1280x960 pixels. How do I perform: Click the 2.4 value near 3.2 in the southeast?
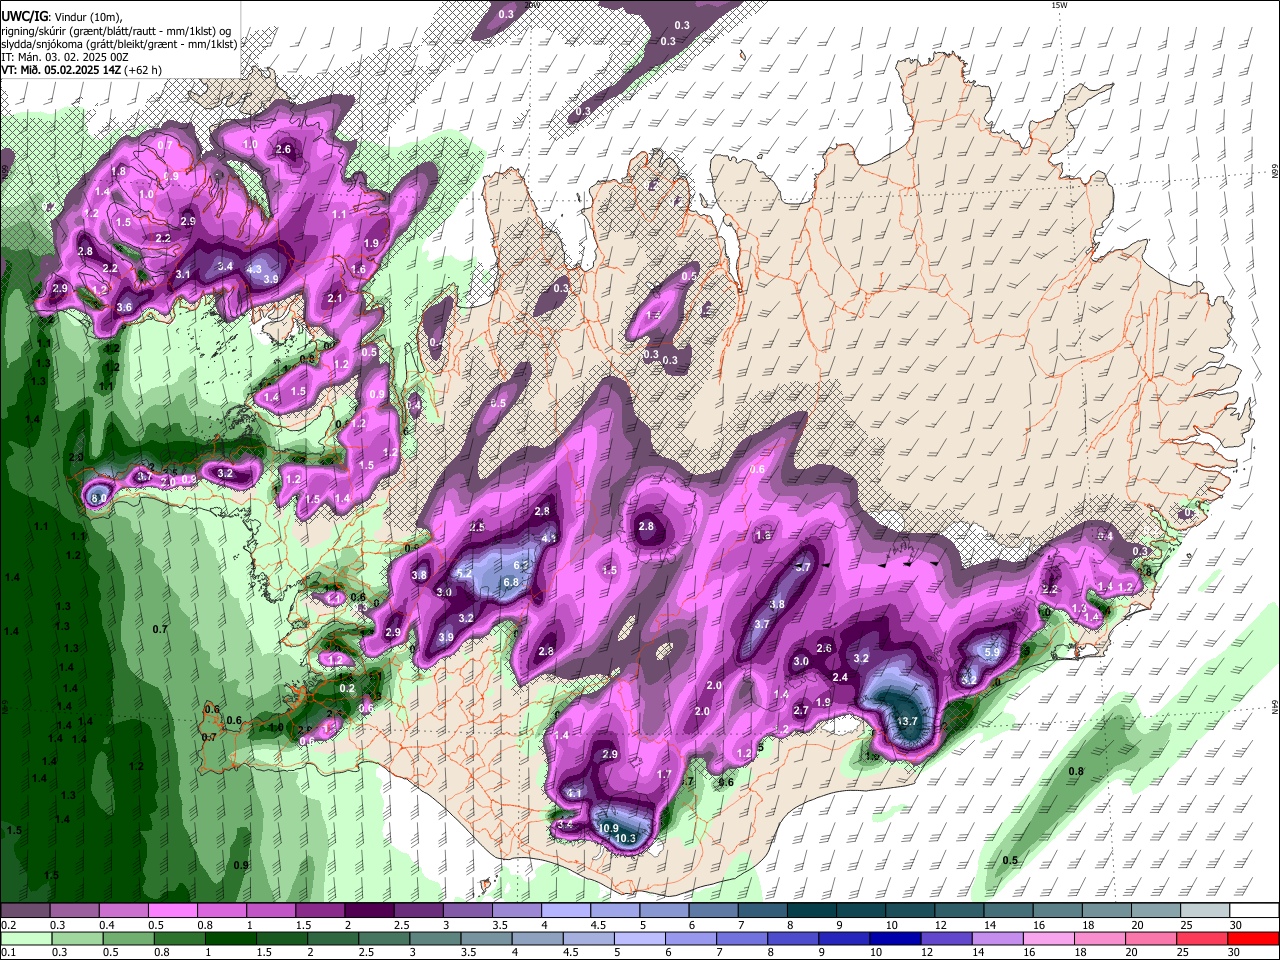point(840,677)
